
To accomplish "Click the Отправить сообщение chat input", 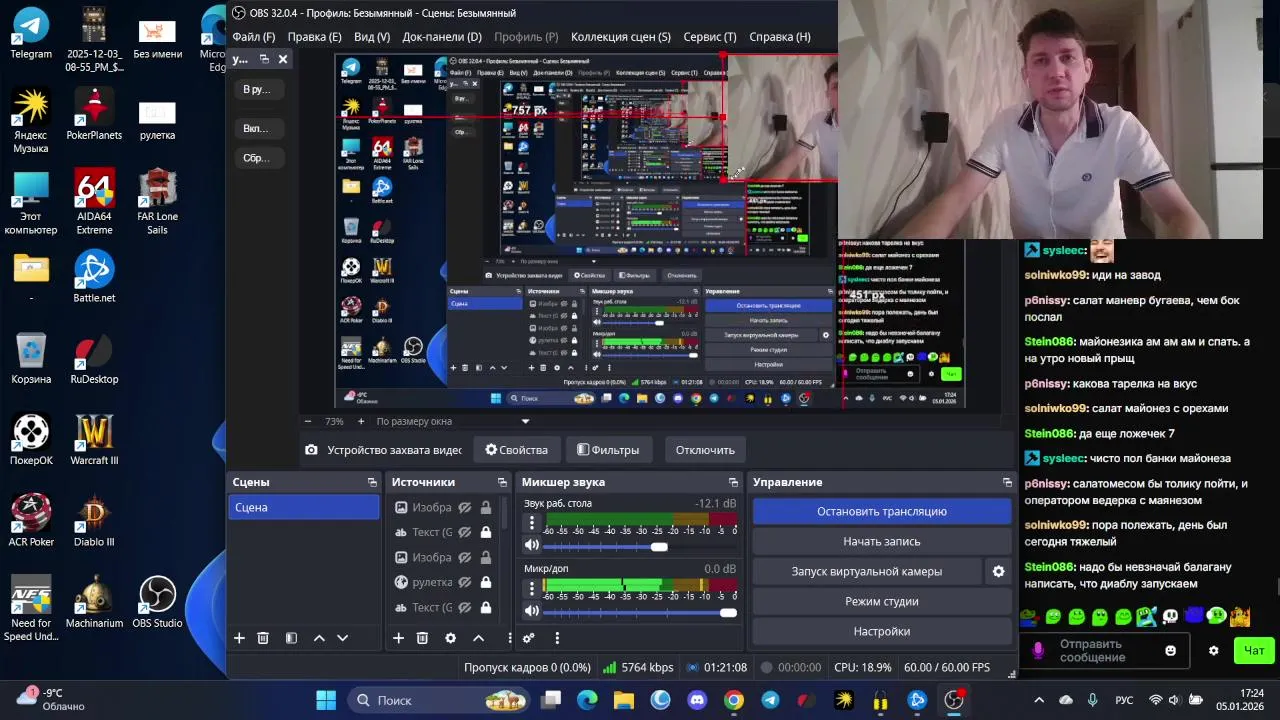I will point(1105,650).
